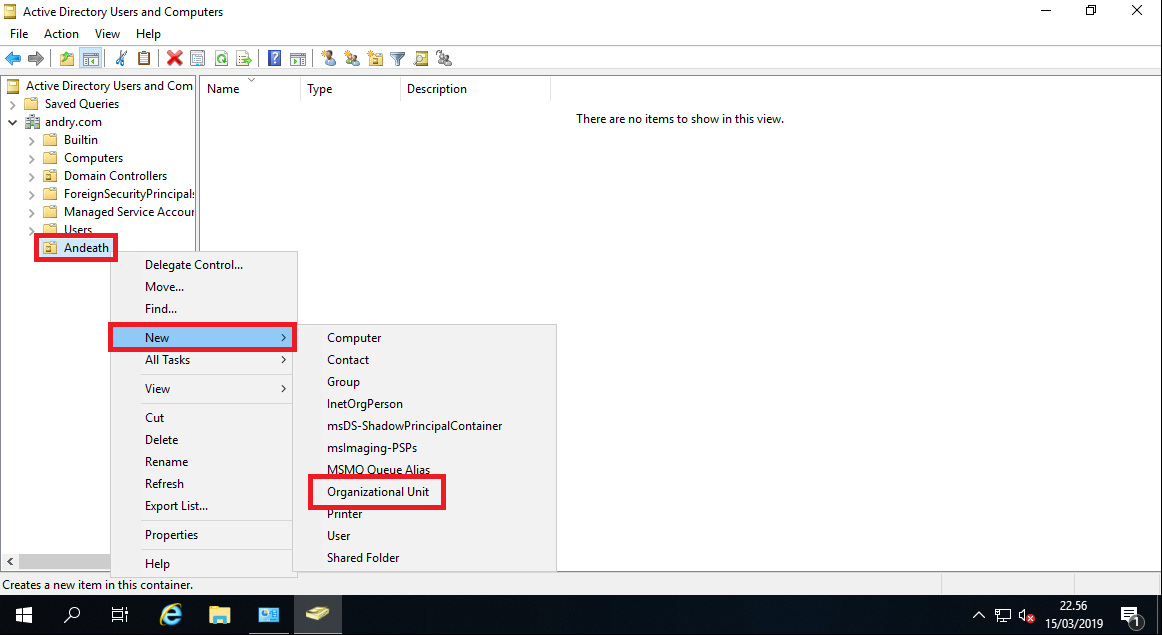Sort by the Name column header
The width and height of the screenshot is (1162, 635).
[250, 89]
